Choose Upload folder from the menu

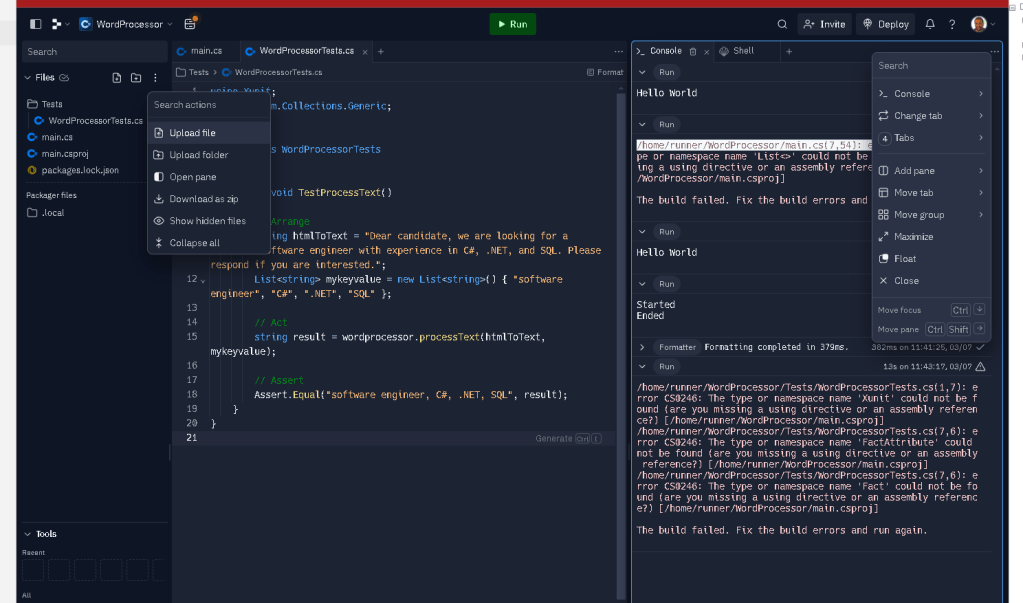click(208, 155)
